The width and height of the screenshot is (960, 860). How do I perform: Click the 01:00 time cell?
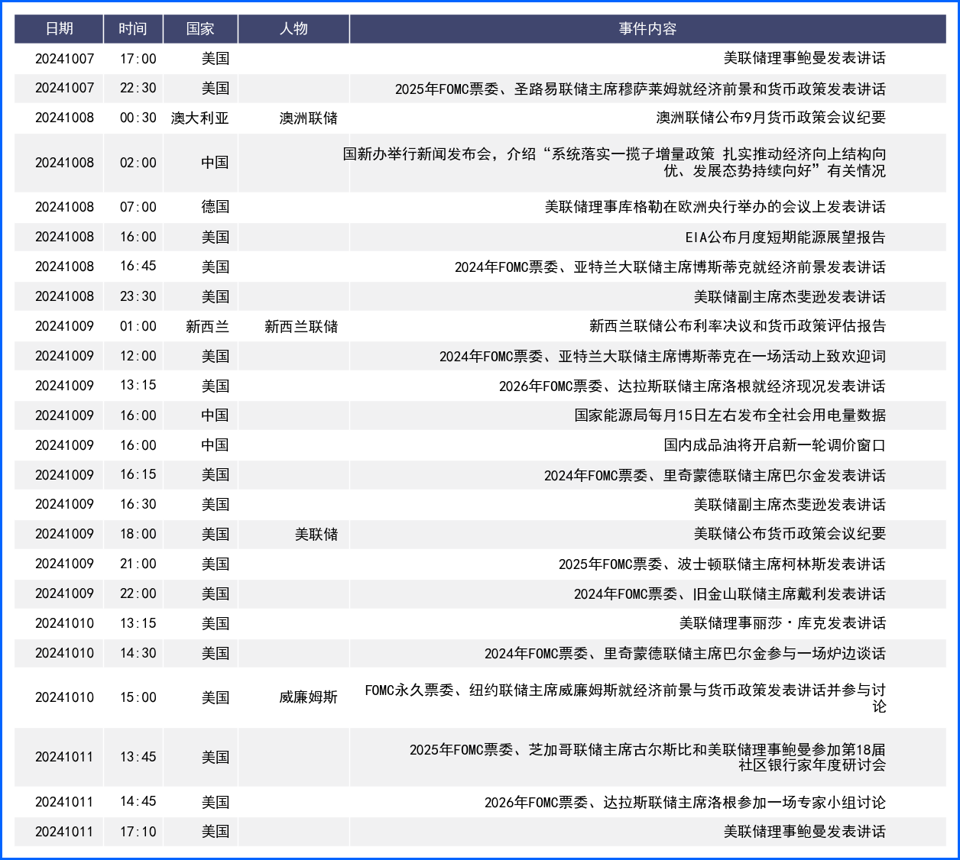[138, 326]
